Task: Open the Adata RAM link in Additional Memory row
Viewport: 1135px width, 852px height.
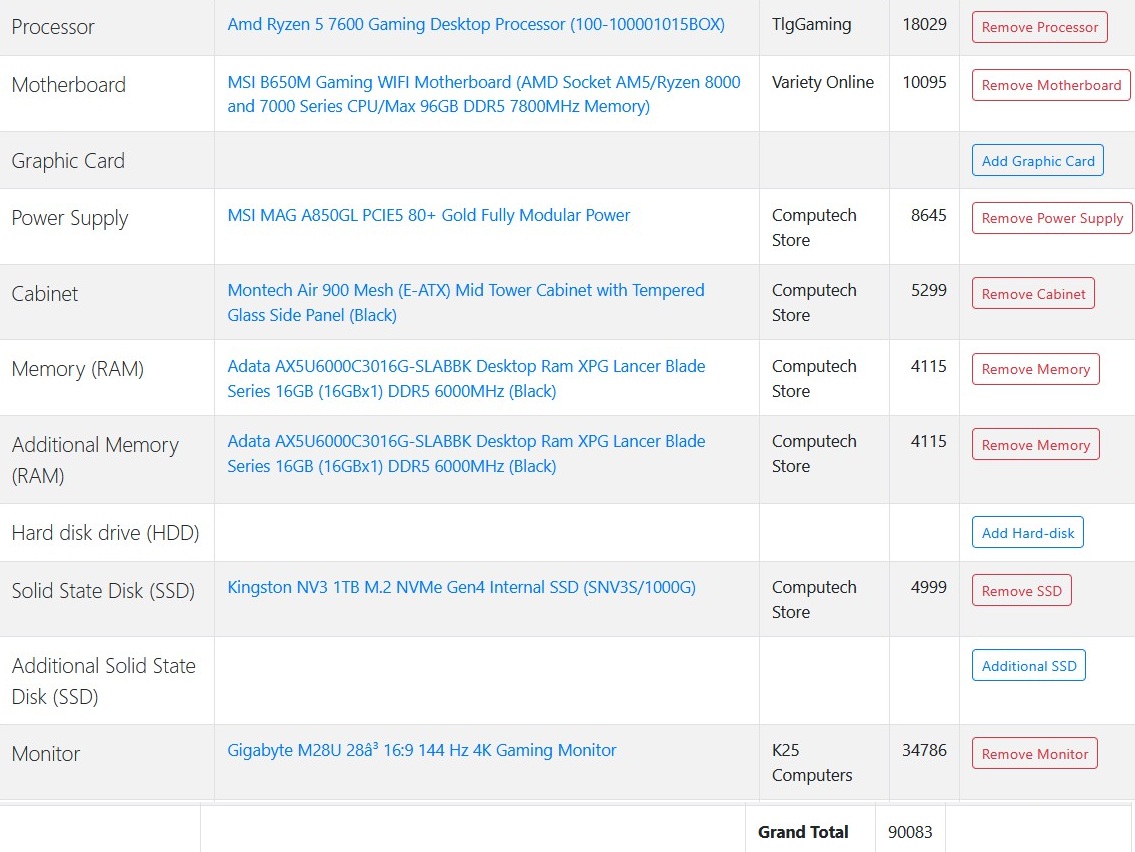Action: pyautogui.click(x=466, y=453)
